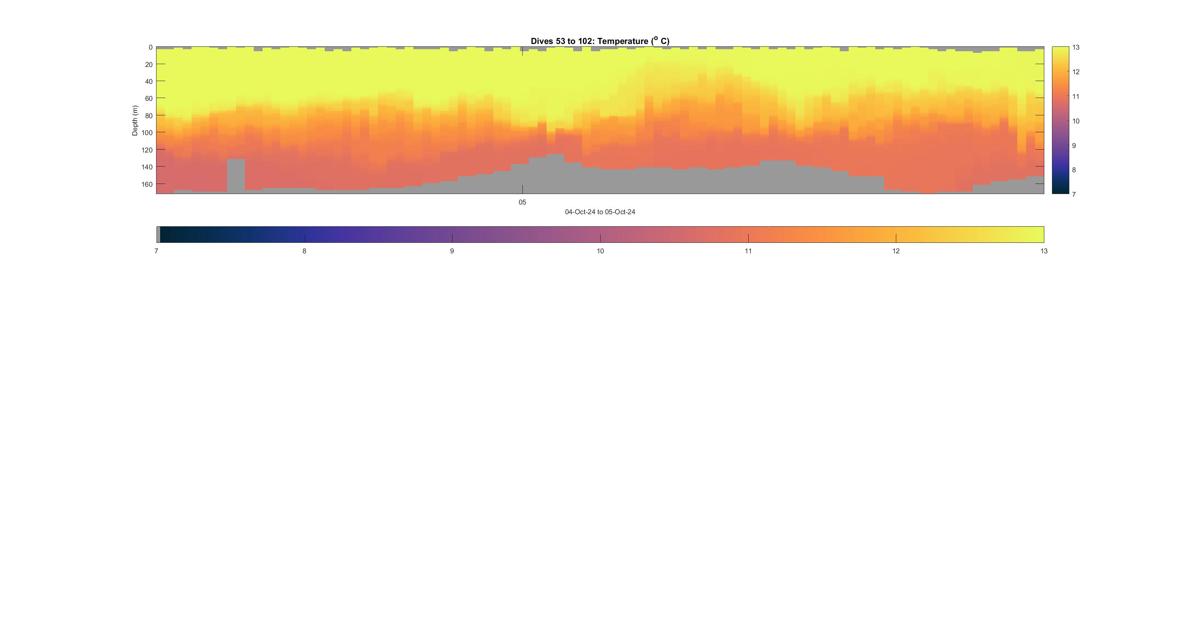The width and height of the screenshot is (1200, 622).
Task: Click the depth axis tick label "120"
Action: [x=146, y=150]
